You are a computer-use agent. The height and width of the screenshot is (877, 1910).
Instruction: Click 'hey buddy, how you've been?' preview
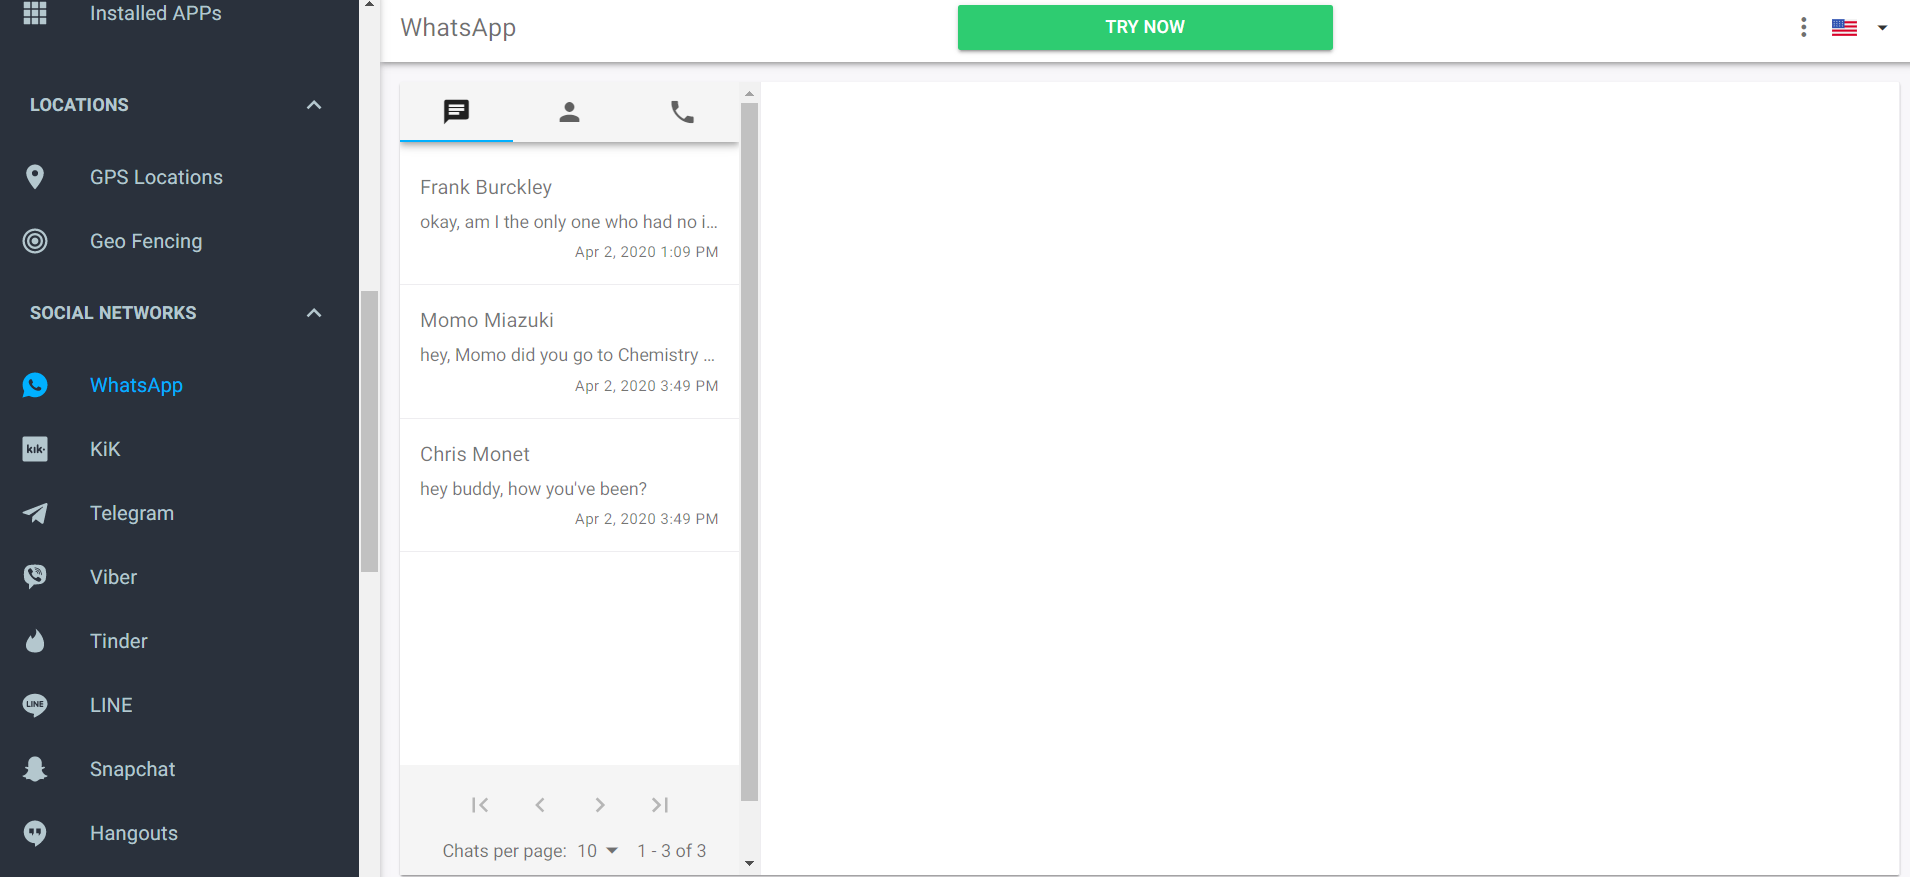click(x=533, y=489)
